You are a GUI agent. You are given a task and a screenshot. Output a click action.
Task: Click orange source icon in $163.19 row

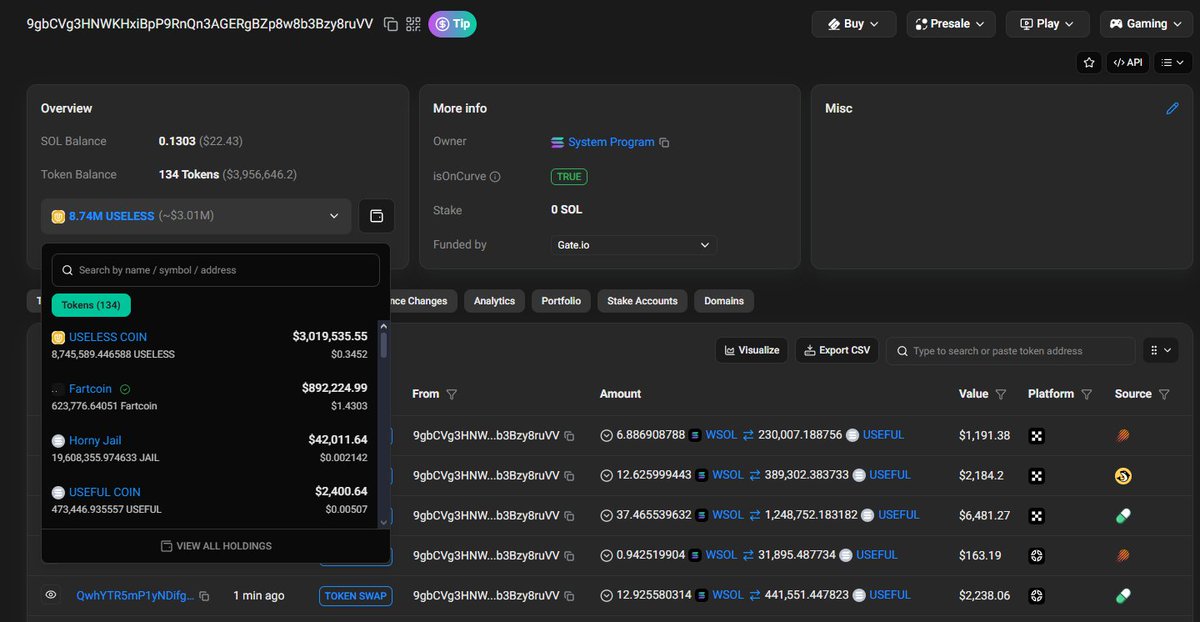(1123, 555)
